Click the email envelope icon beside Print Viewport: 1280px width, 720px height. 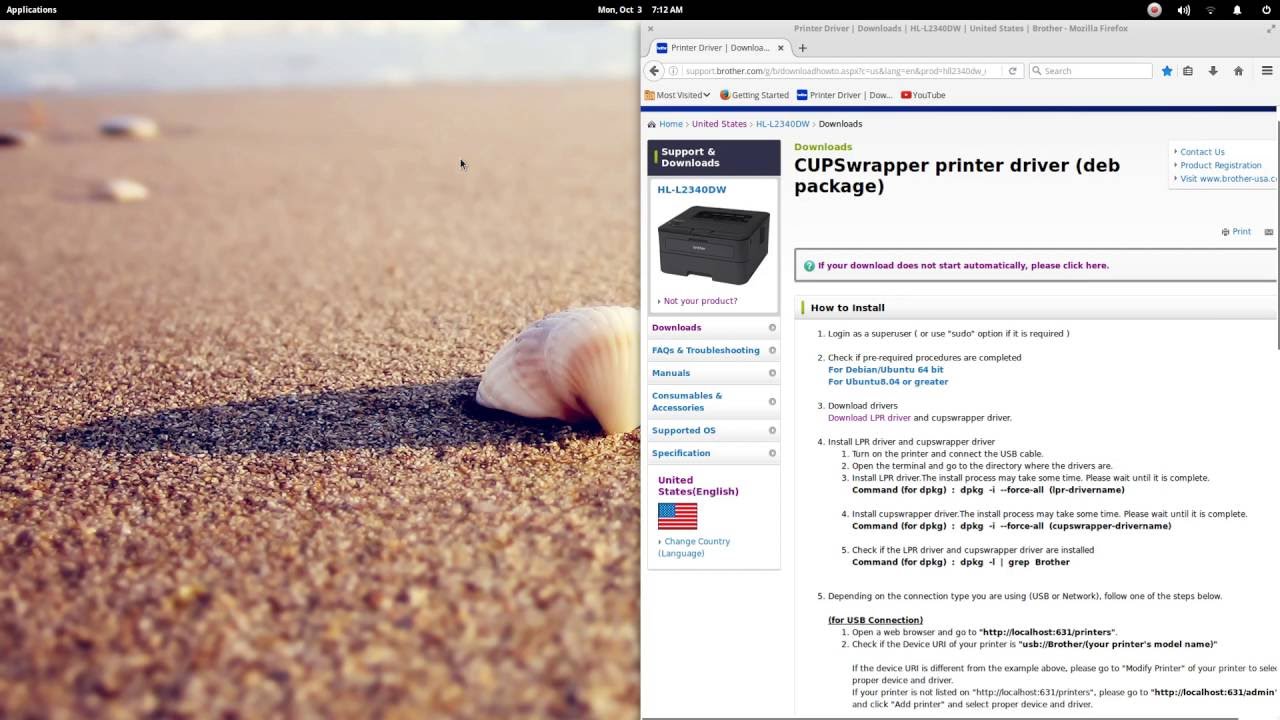[1269, 232]
